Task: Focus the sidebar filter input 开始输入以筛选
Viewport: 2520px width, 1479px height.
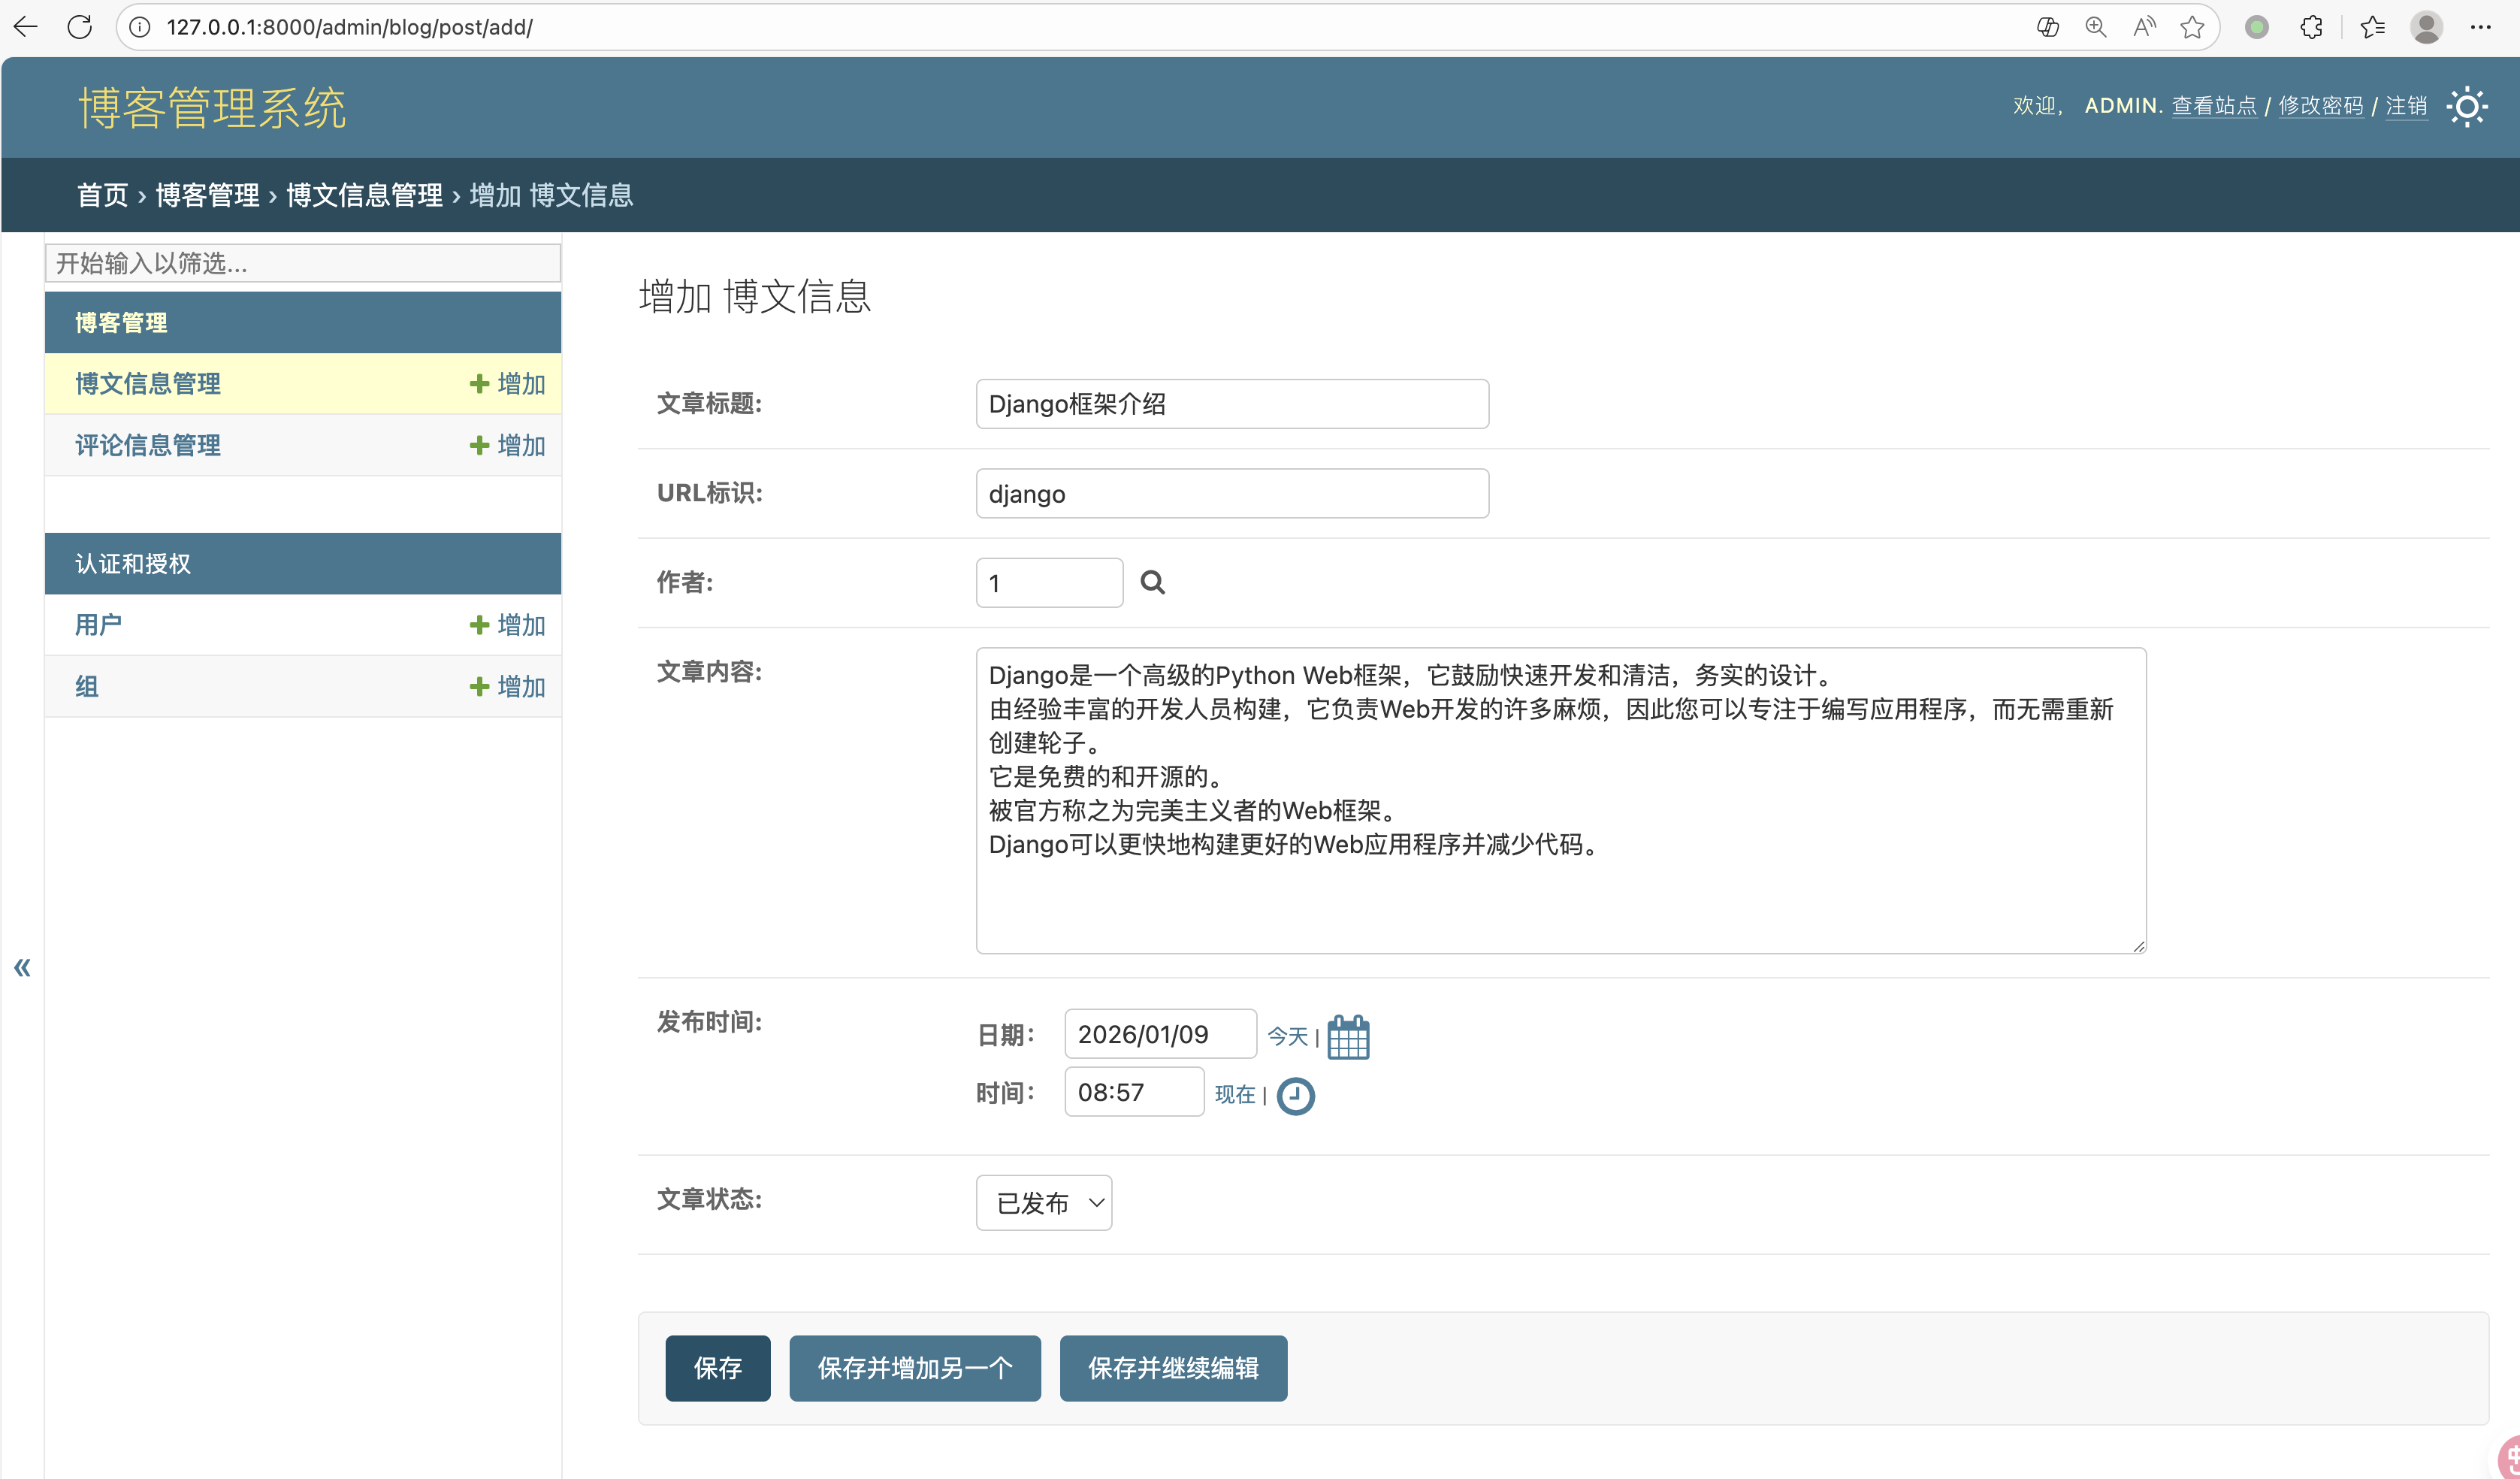Action: pos(303,263)
